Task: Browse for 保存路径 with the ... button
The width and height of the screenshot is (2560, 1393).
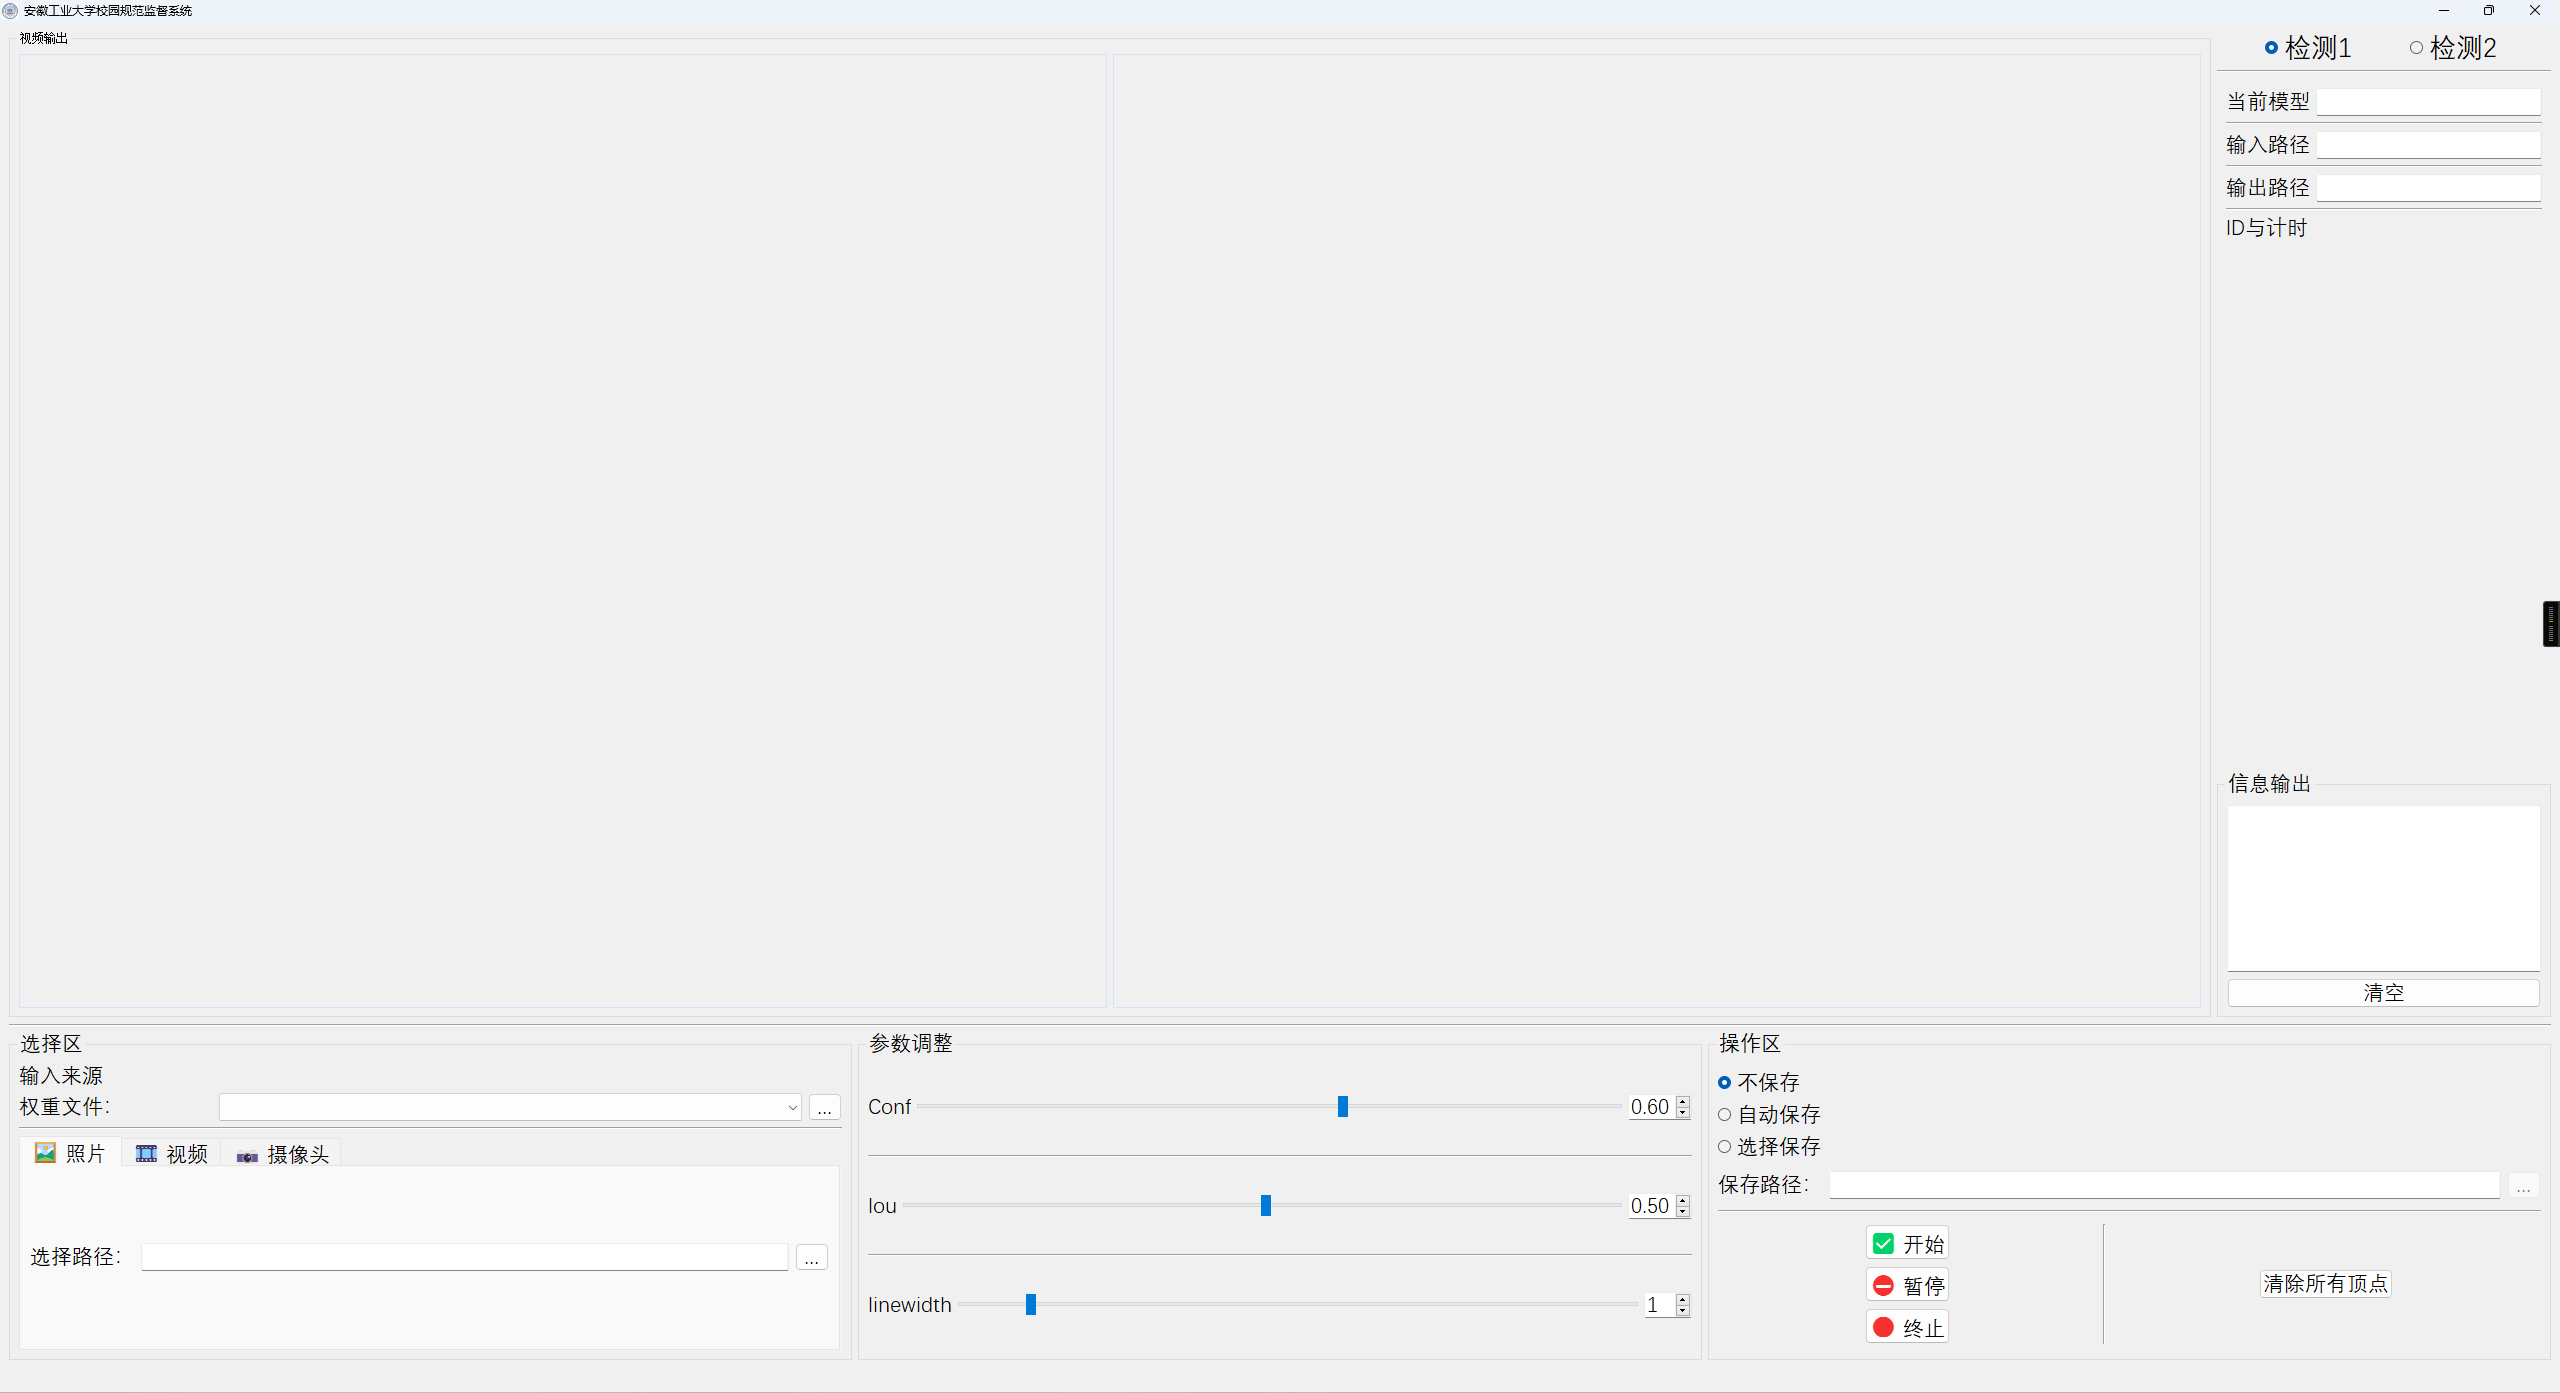Action: point(2523,1185)
